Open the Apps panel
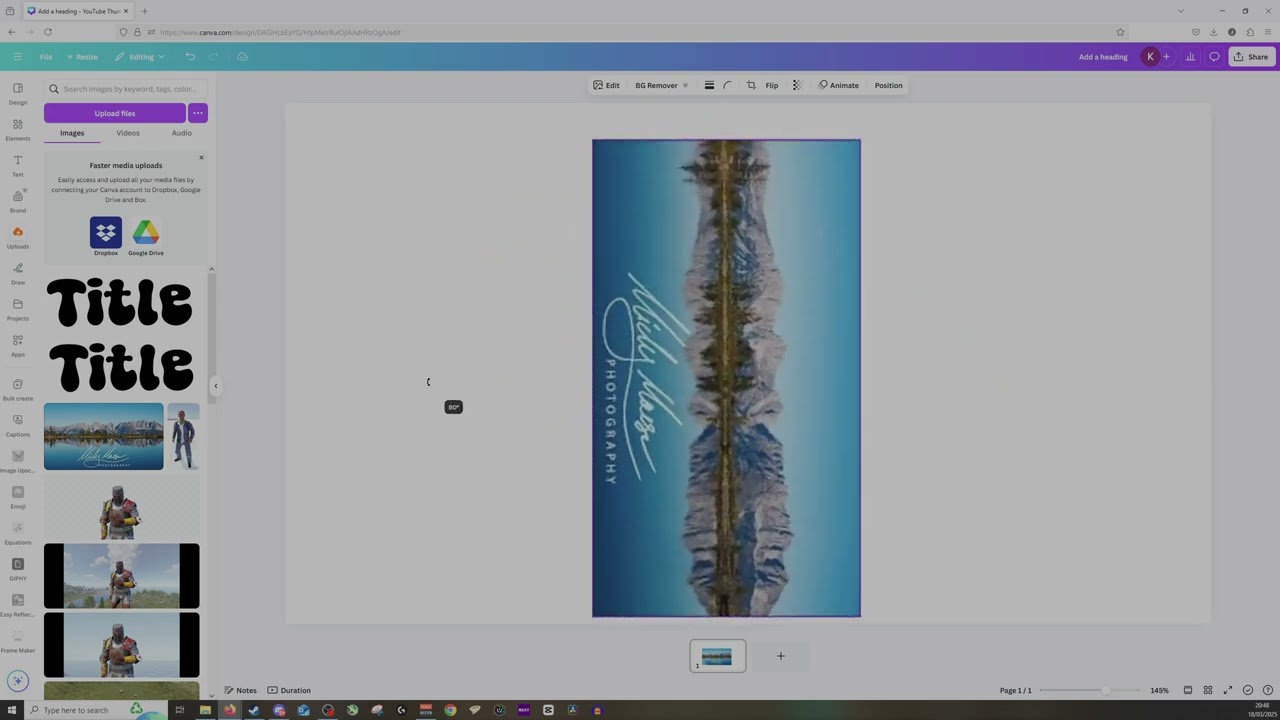 [x=18, y=346]
